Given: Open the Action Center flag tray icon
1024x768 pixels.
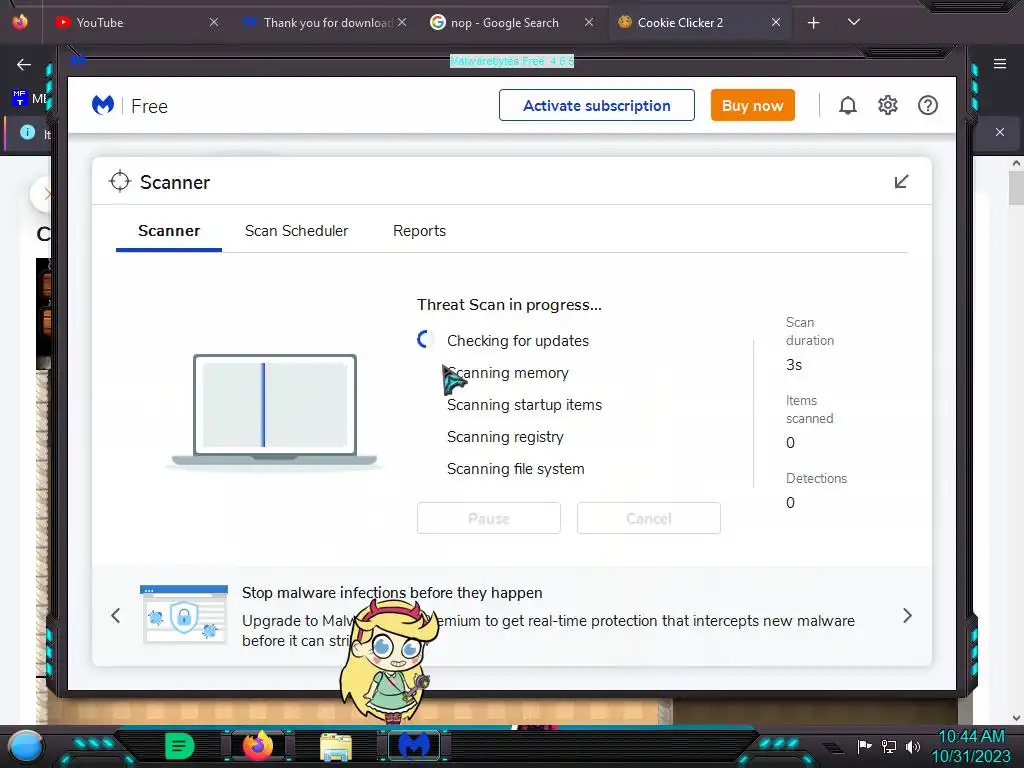Looking at the screenshot, I should [864, 746].
